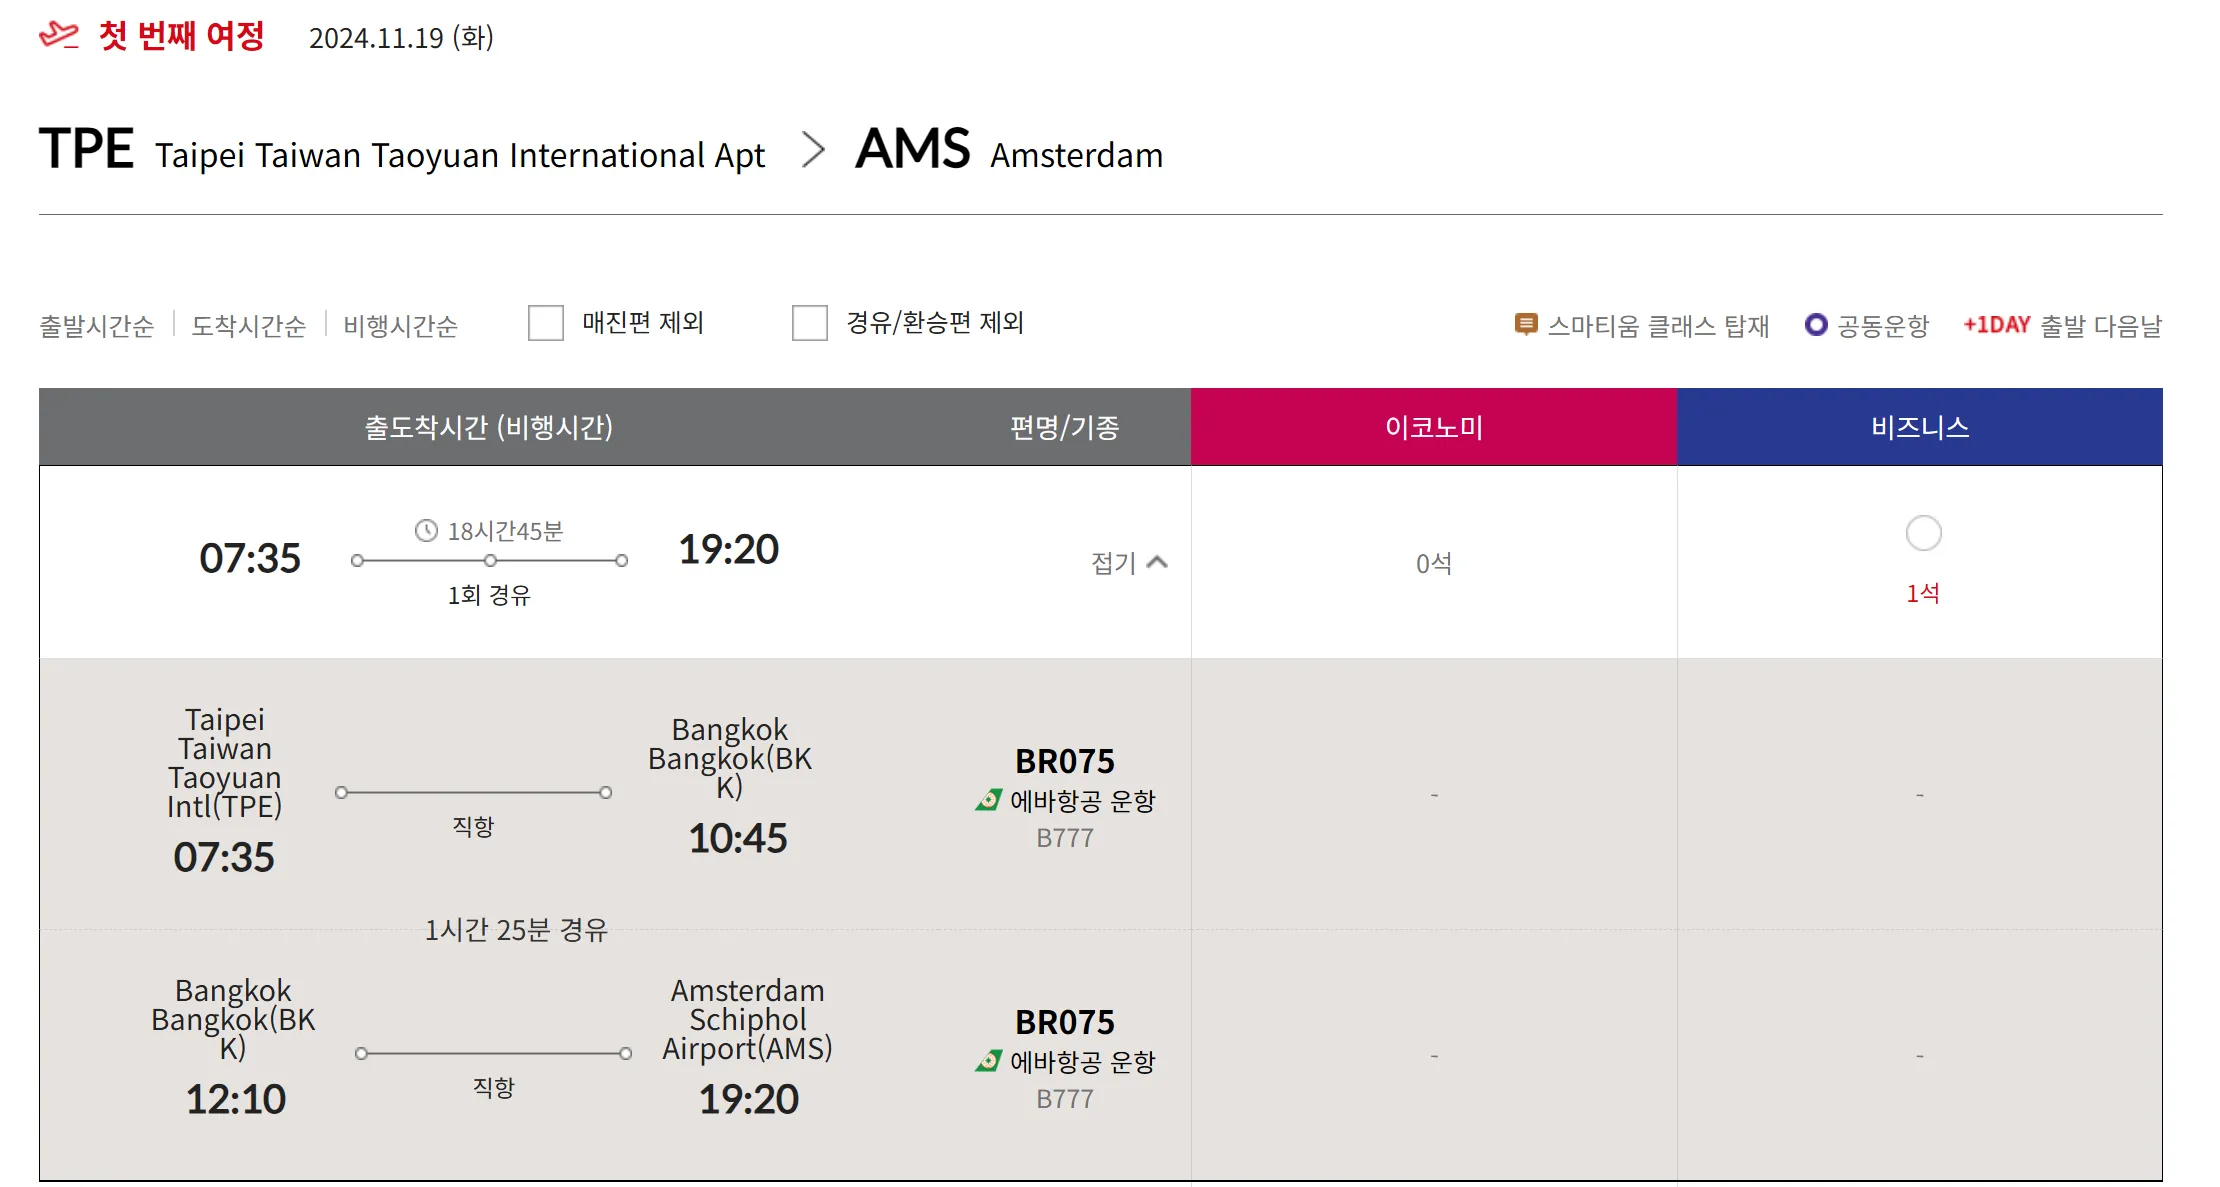Click the 1회 경유 route line

(489, 561)
